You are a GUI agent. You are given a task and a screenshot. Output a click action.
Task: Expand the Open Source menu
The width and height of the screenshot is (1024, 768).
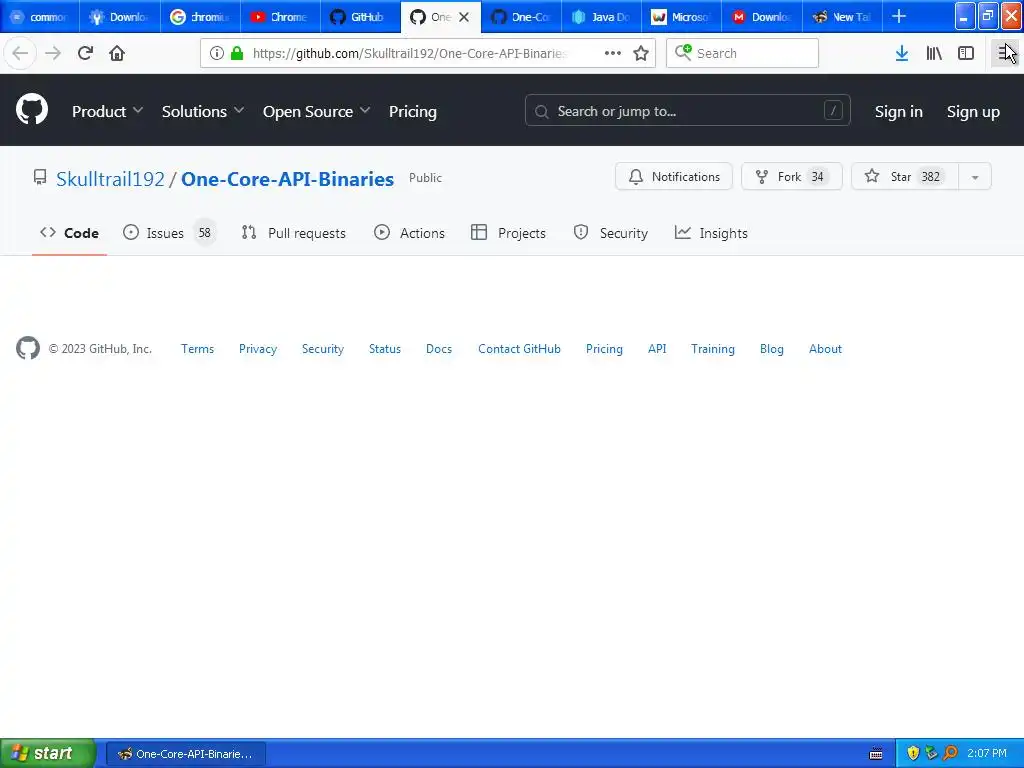317,111
